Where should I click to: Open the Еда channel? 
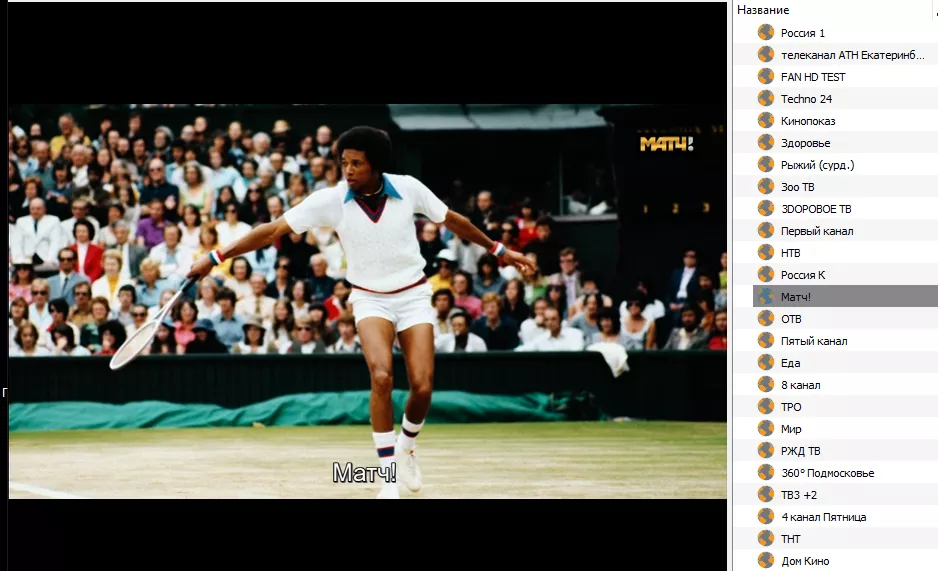coord(790,363)
